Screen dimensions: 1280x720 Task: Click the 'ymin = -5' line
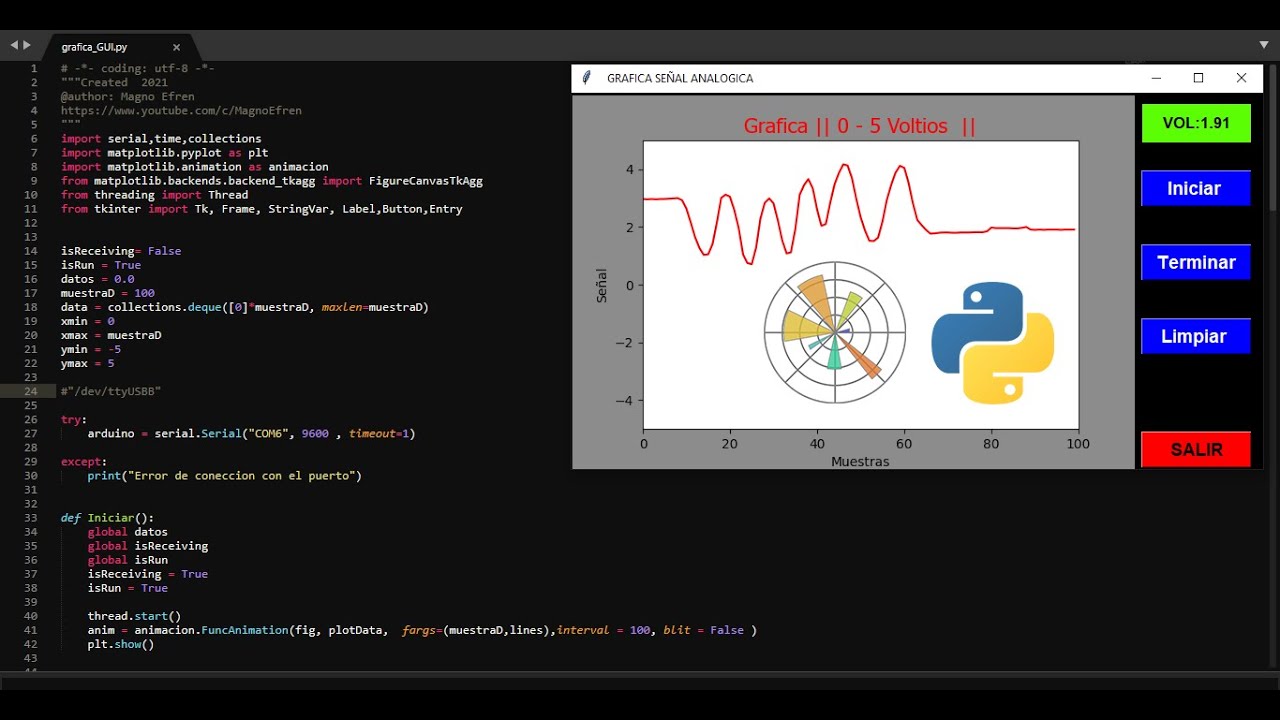[x=91, y=349]
